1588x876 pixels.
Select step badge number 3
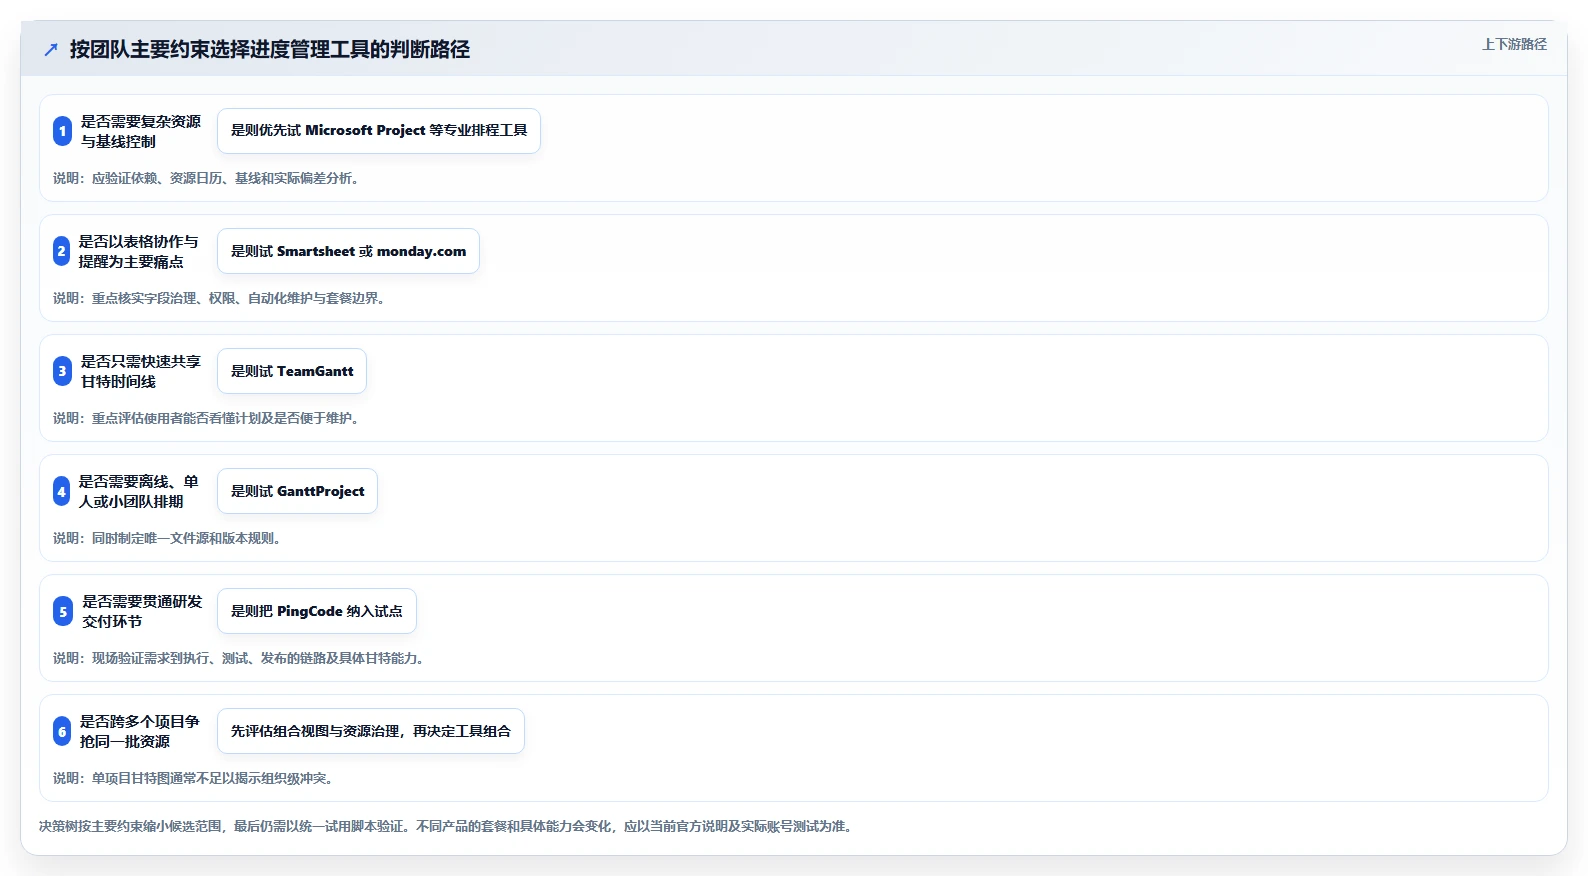[62, 371]
